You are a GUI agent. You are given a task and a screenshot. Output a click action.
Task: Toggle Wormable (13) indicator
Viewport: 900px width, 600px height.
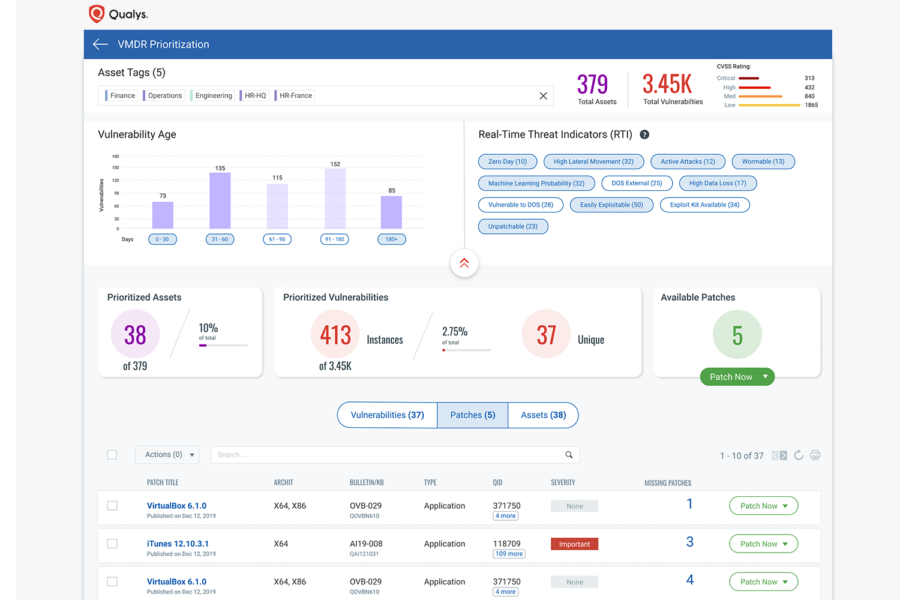click(x=763, y=162)
